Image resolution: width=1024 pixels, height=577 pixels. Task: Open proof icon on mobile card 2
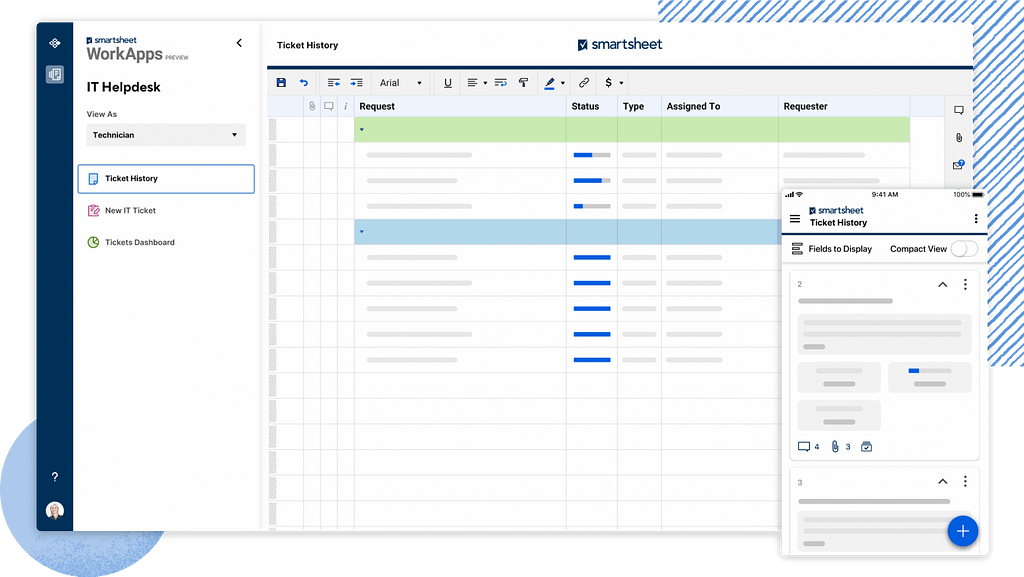(x=867, y=447)
